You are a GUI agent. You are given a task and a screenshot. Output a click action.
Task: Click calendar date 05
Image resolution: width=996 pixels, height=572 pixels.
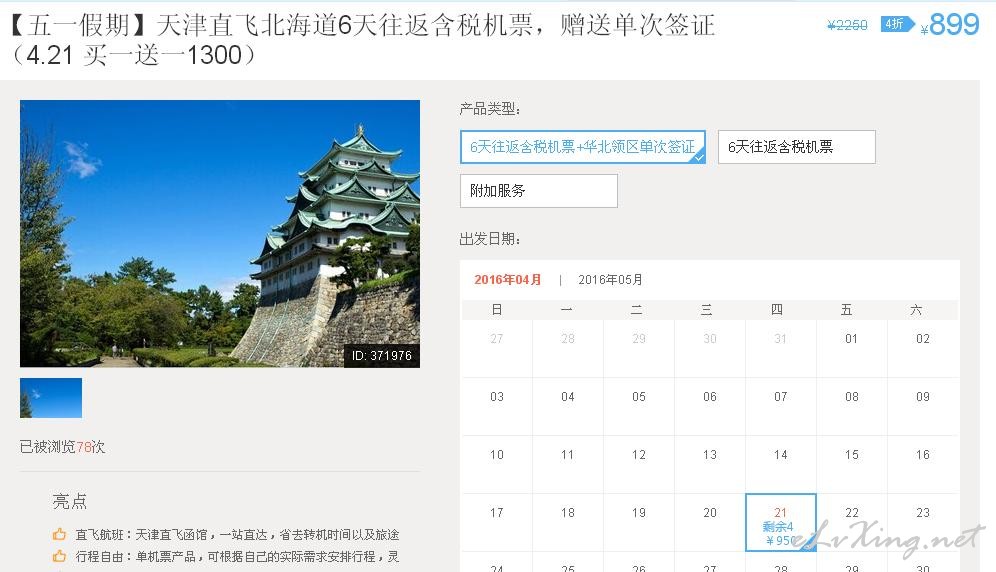639,397
